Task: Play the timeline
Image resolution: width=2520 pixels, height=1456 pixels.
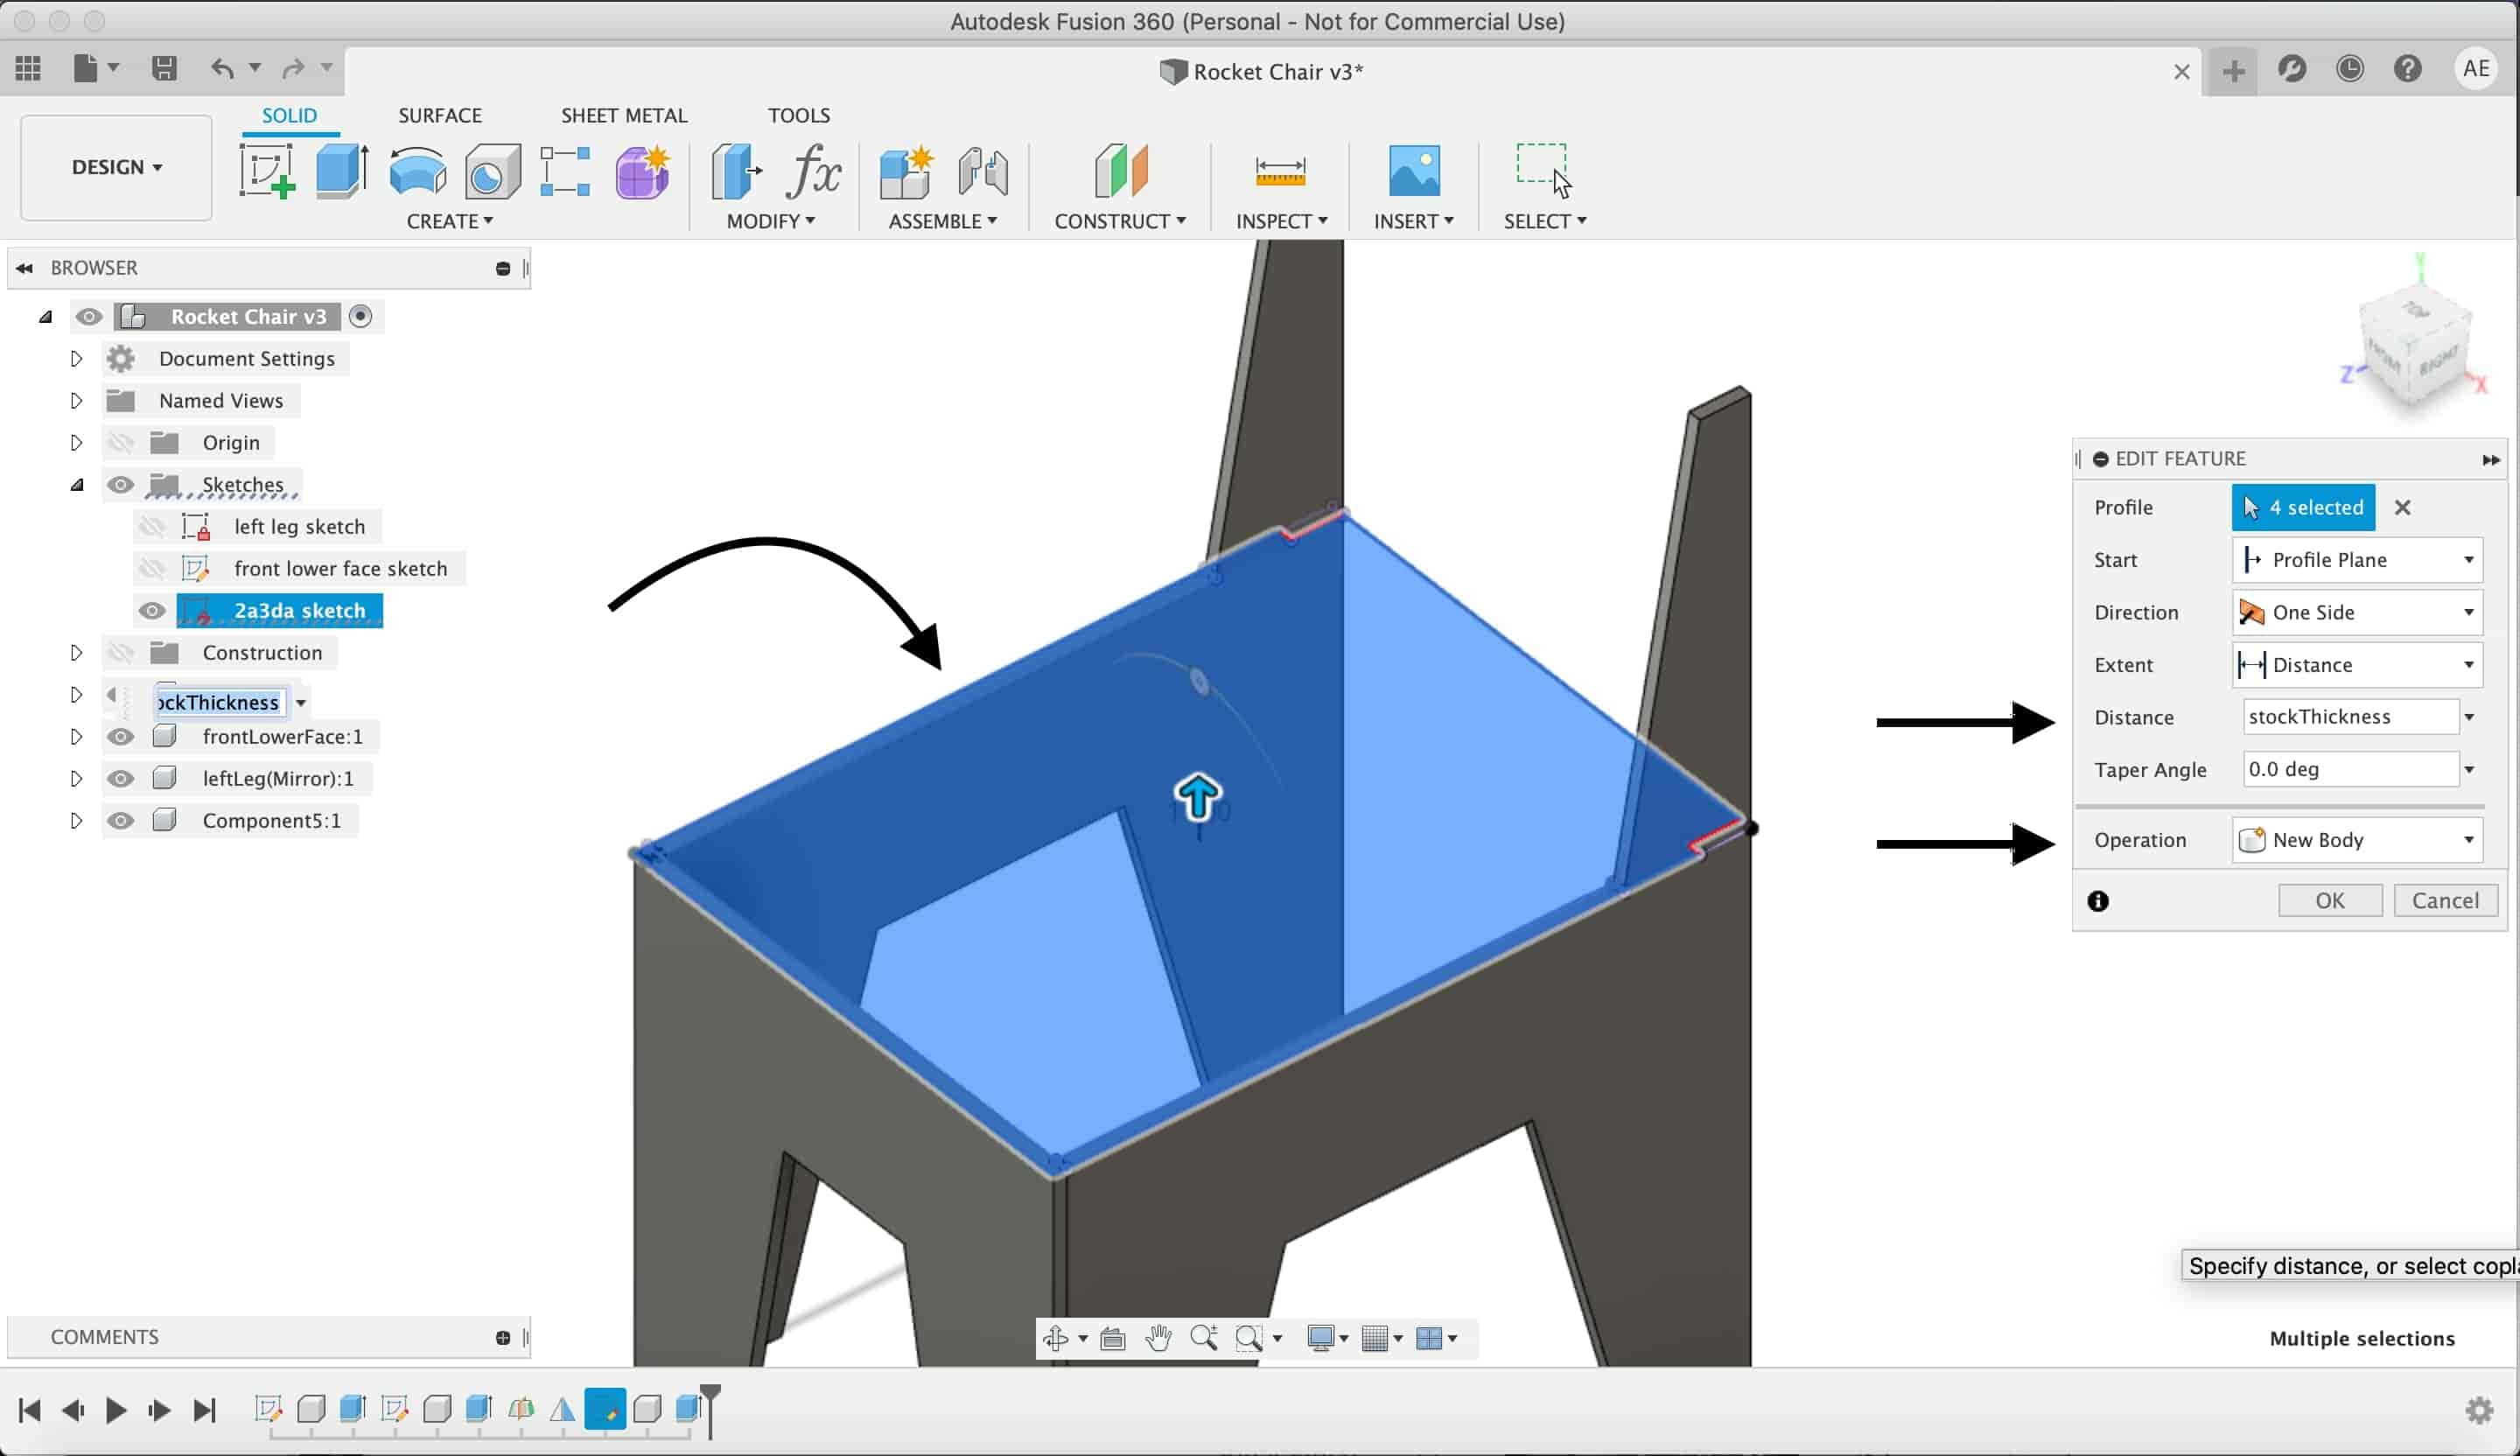Action: click(116, 1410)
